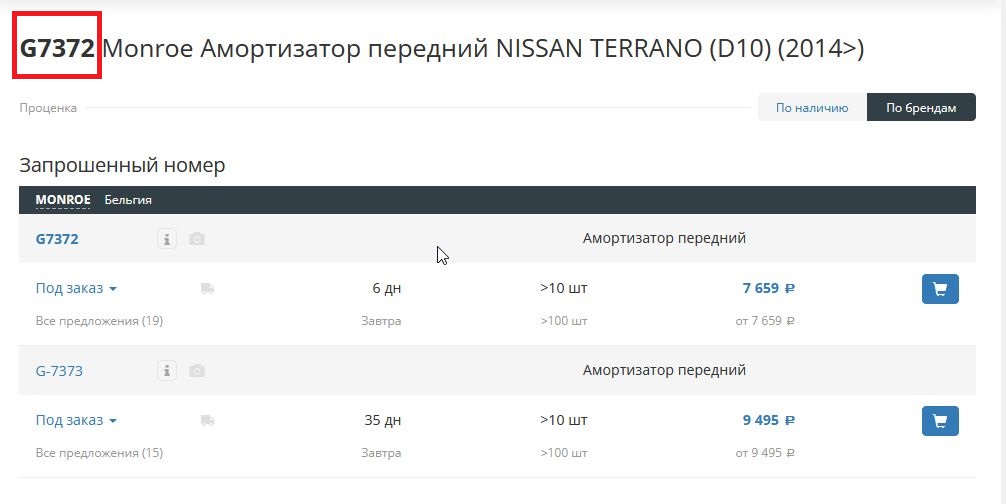
Task: Add the 7 659 ₽ offer to cart
Action: pyautogui.click(x=940, y=289)
